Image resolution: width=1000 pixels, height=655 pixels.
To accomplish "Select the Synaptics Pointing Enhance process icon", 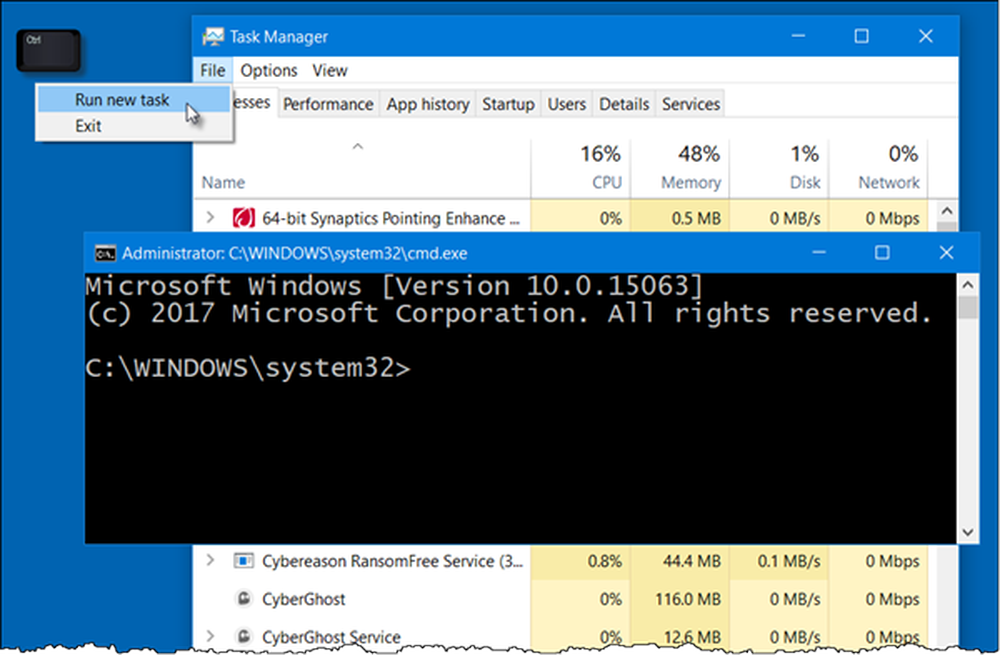I will 242,217.
